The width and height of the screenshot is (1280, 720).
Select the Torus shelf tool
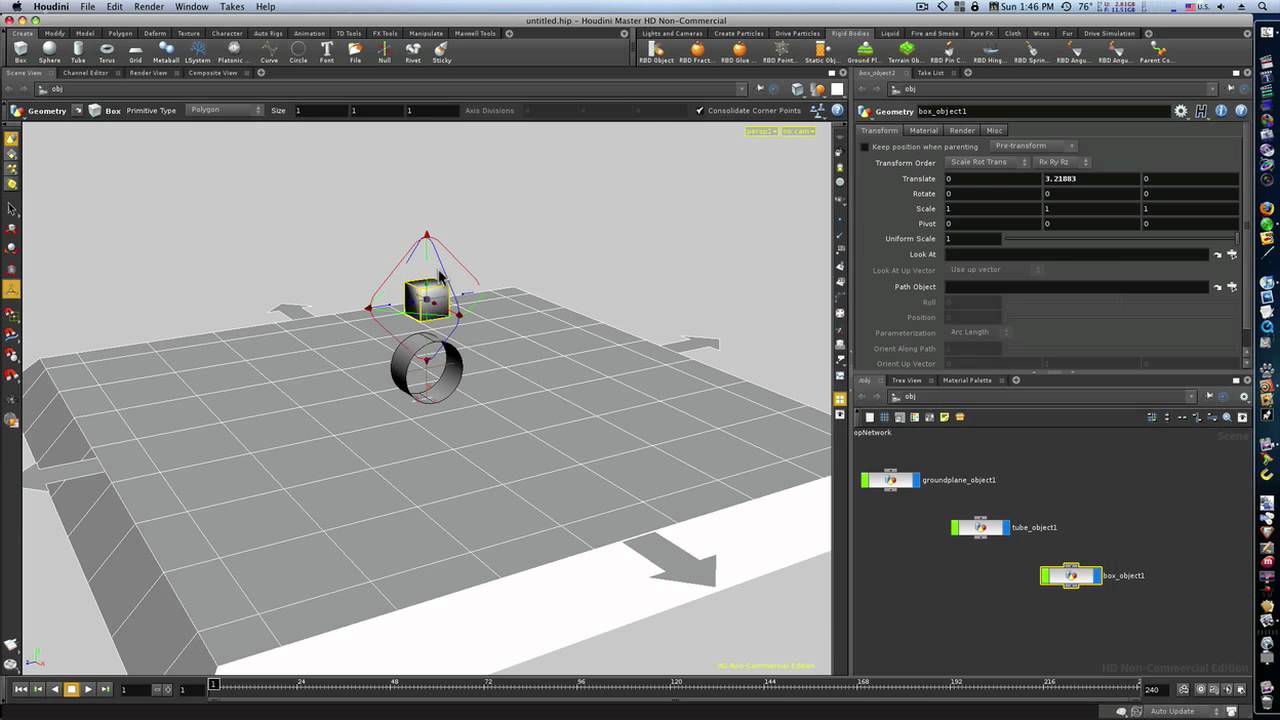coord(106,52)
